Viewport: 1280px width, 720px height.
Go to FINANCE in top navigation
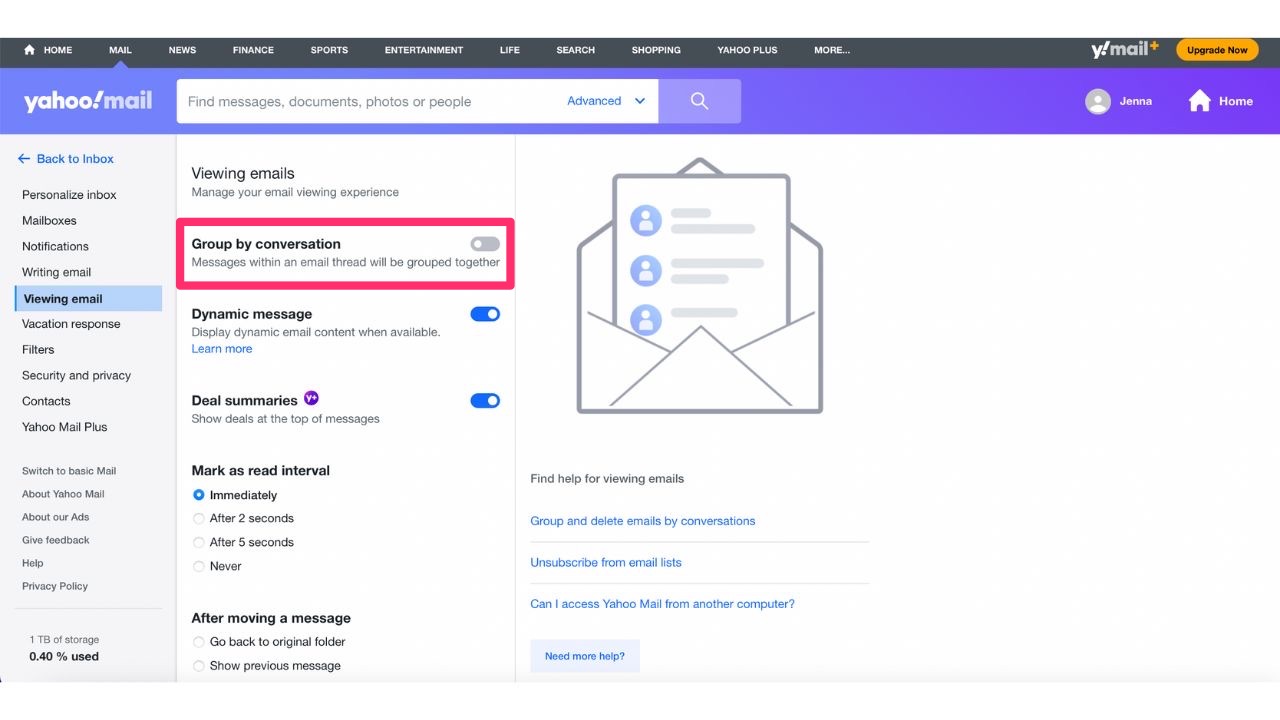coord(253,50)
